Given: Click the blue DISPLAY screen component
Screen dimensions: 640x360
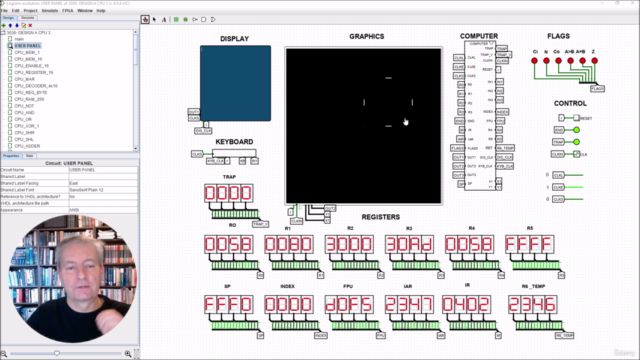Looking at the screenshot, I should 236,83.
